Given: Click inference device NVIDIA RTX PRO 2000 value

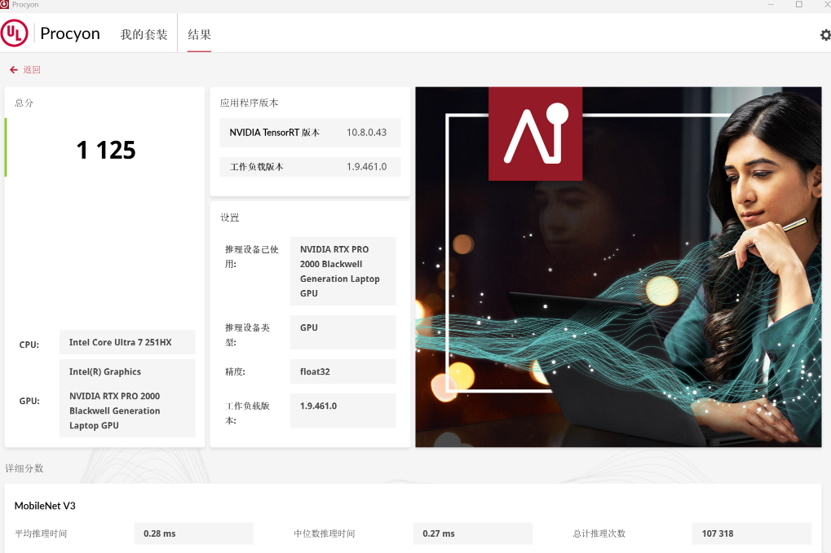Looking at the screenshot, I should coord(342,271).
